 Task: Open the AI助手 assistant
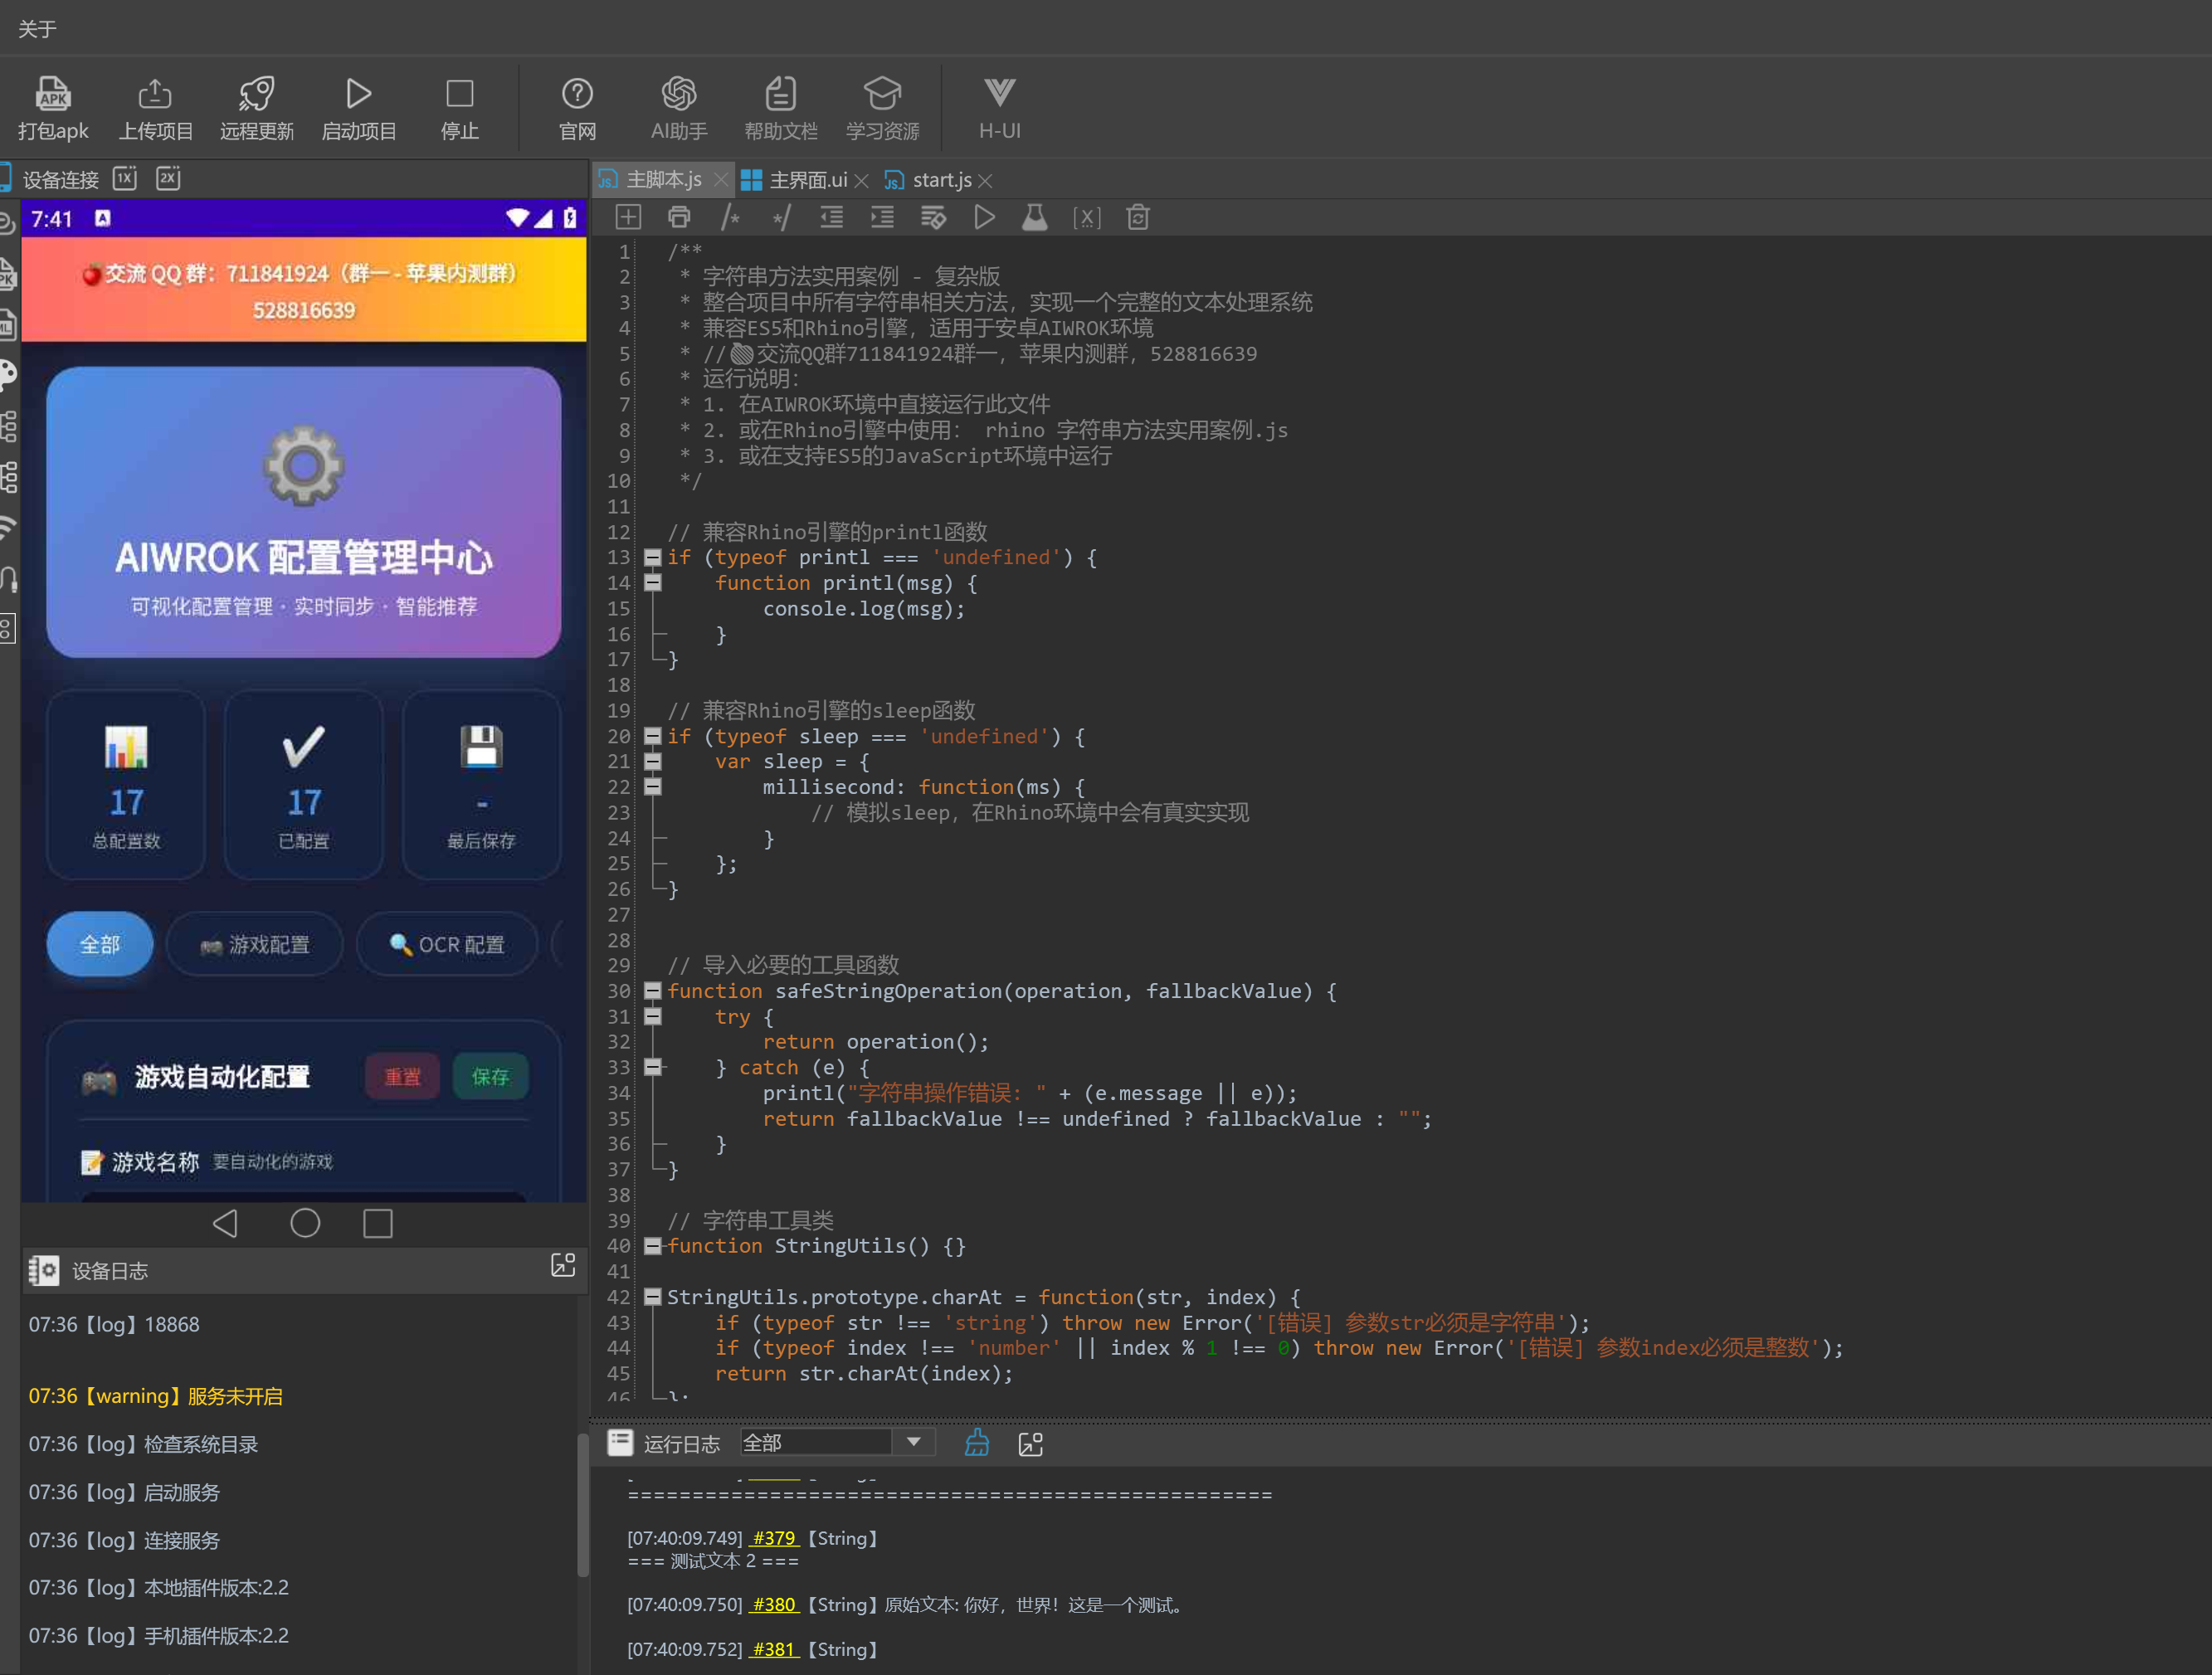coord(679,94)
